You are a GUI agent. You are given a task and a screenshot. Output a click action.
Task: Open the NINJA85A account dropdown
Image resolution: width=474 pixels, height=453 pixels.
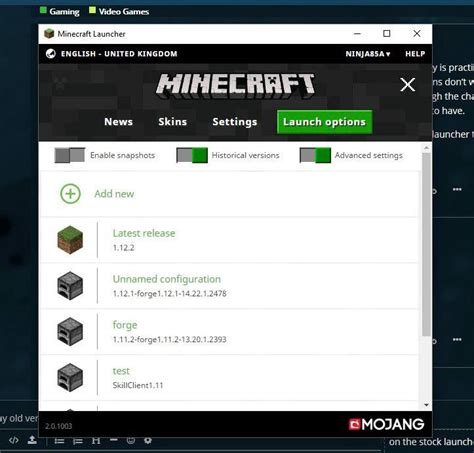coord(368,54)
